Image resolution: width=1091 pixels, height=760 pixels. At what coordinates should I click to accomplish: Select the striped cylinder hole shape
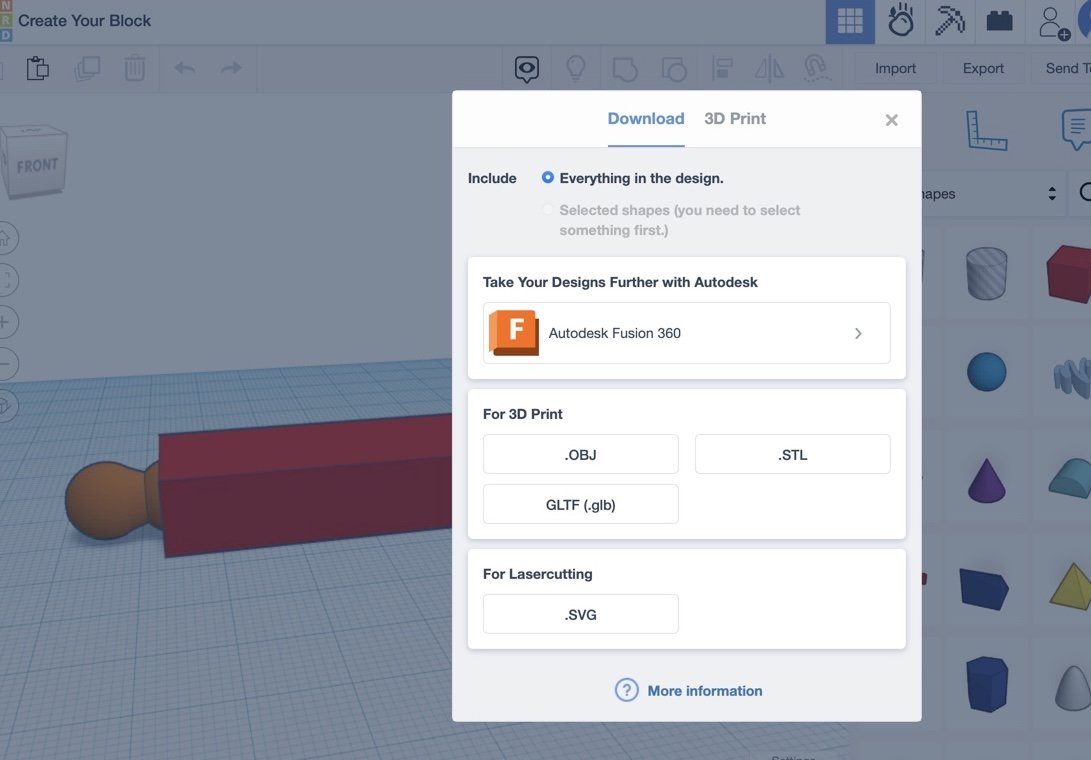(x=986, y=273)
